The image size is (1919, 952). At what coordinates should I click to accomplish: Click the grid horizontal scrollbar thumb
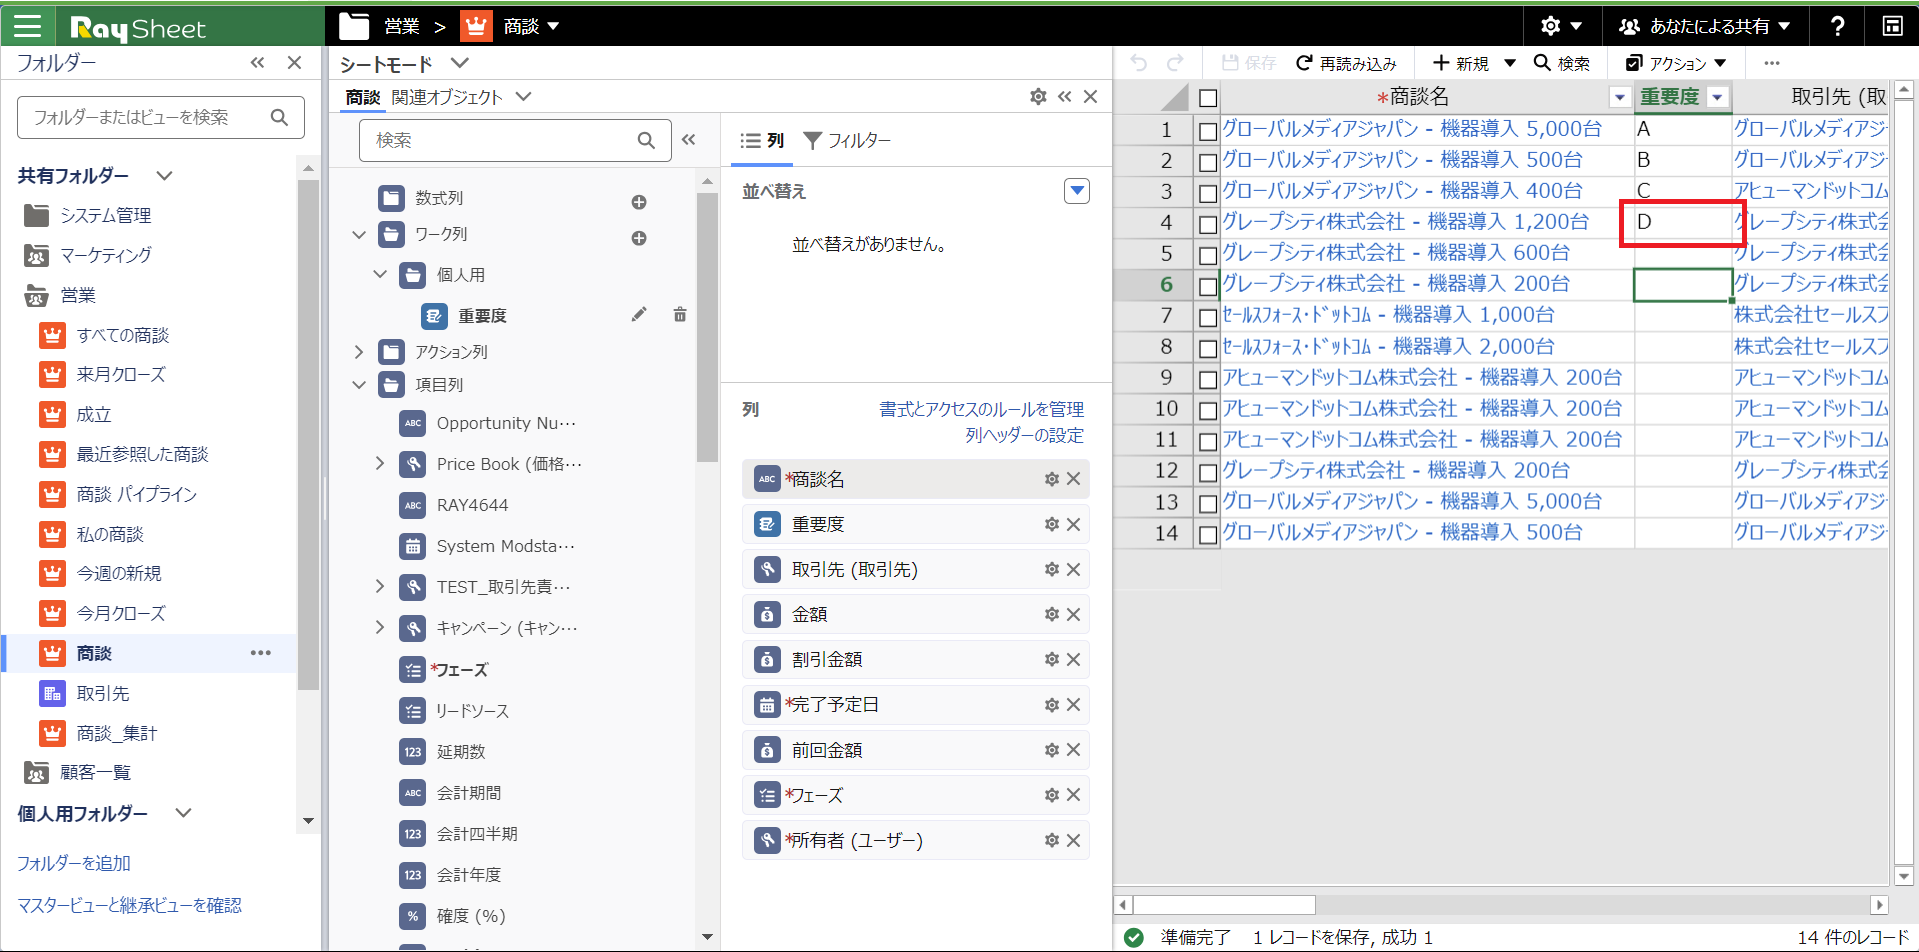[x=1224, y=905]
